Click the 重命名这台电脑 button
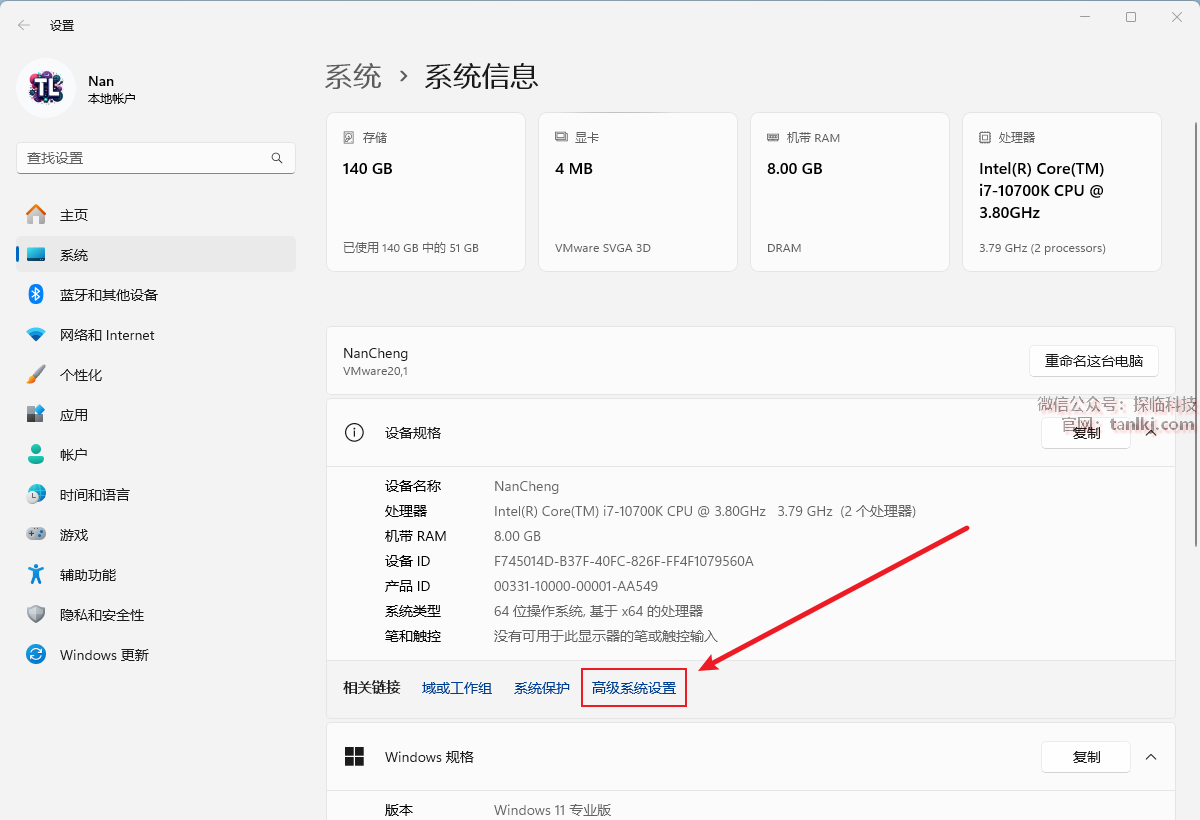This screenshot has height=820, width=1200. click(x=1093, y=361)
